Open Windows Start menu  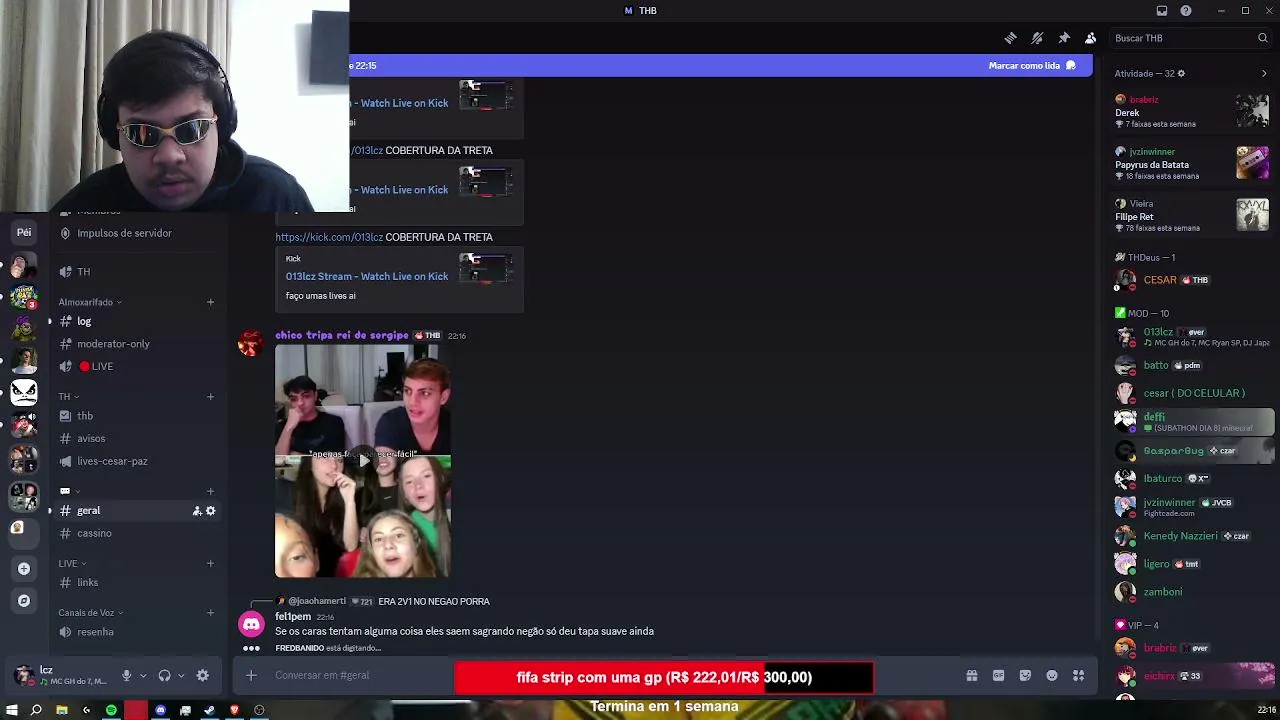pos(13,710)
